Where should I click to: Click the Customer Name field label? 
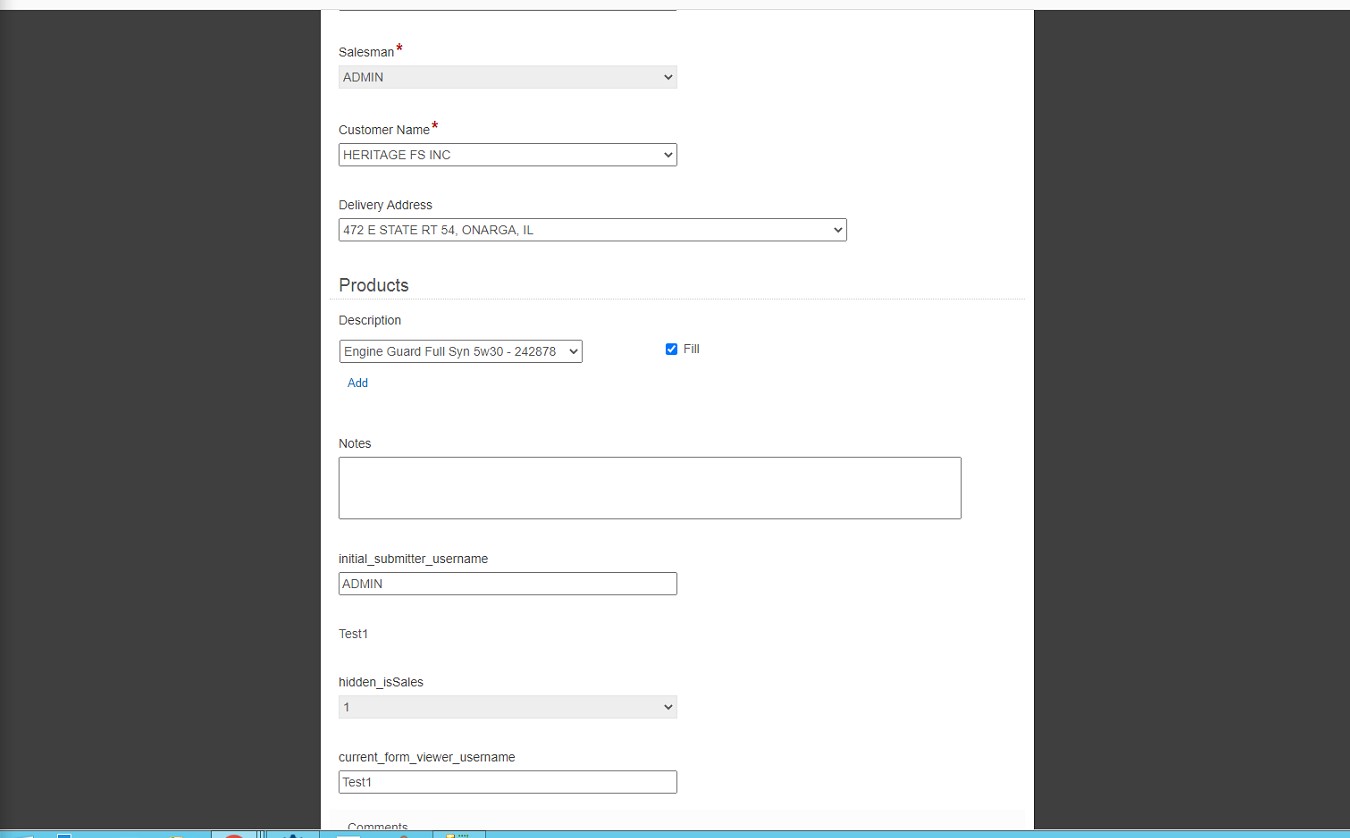click(384, 130)
